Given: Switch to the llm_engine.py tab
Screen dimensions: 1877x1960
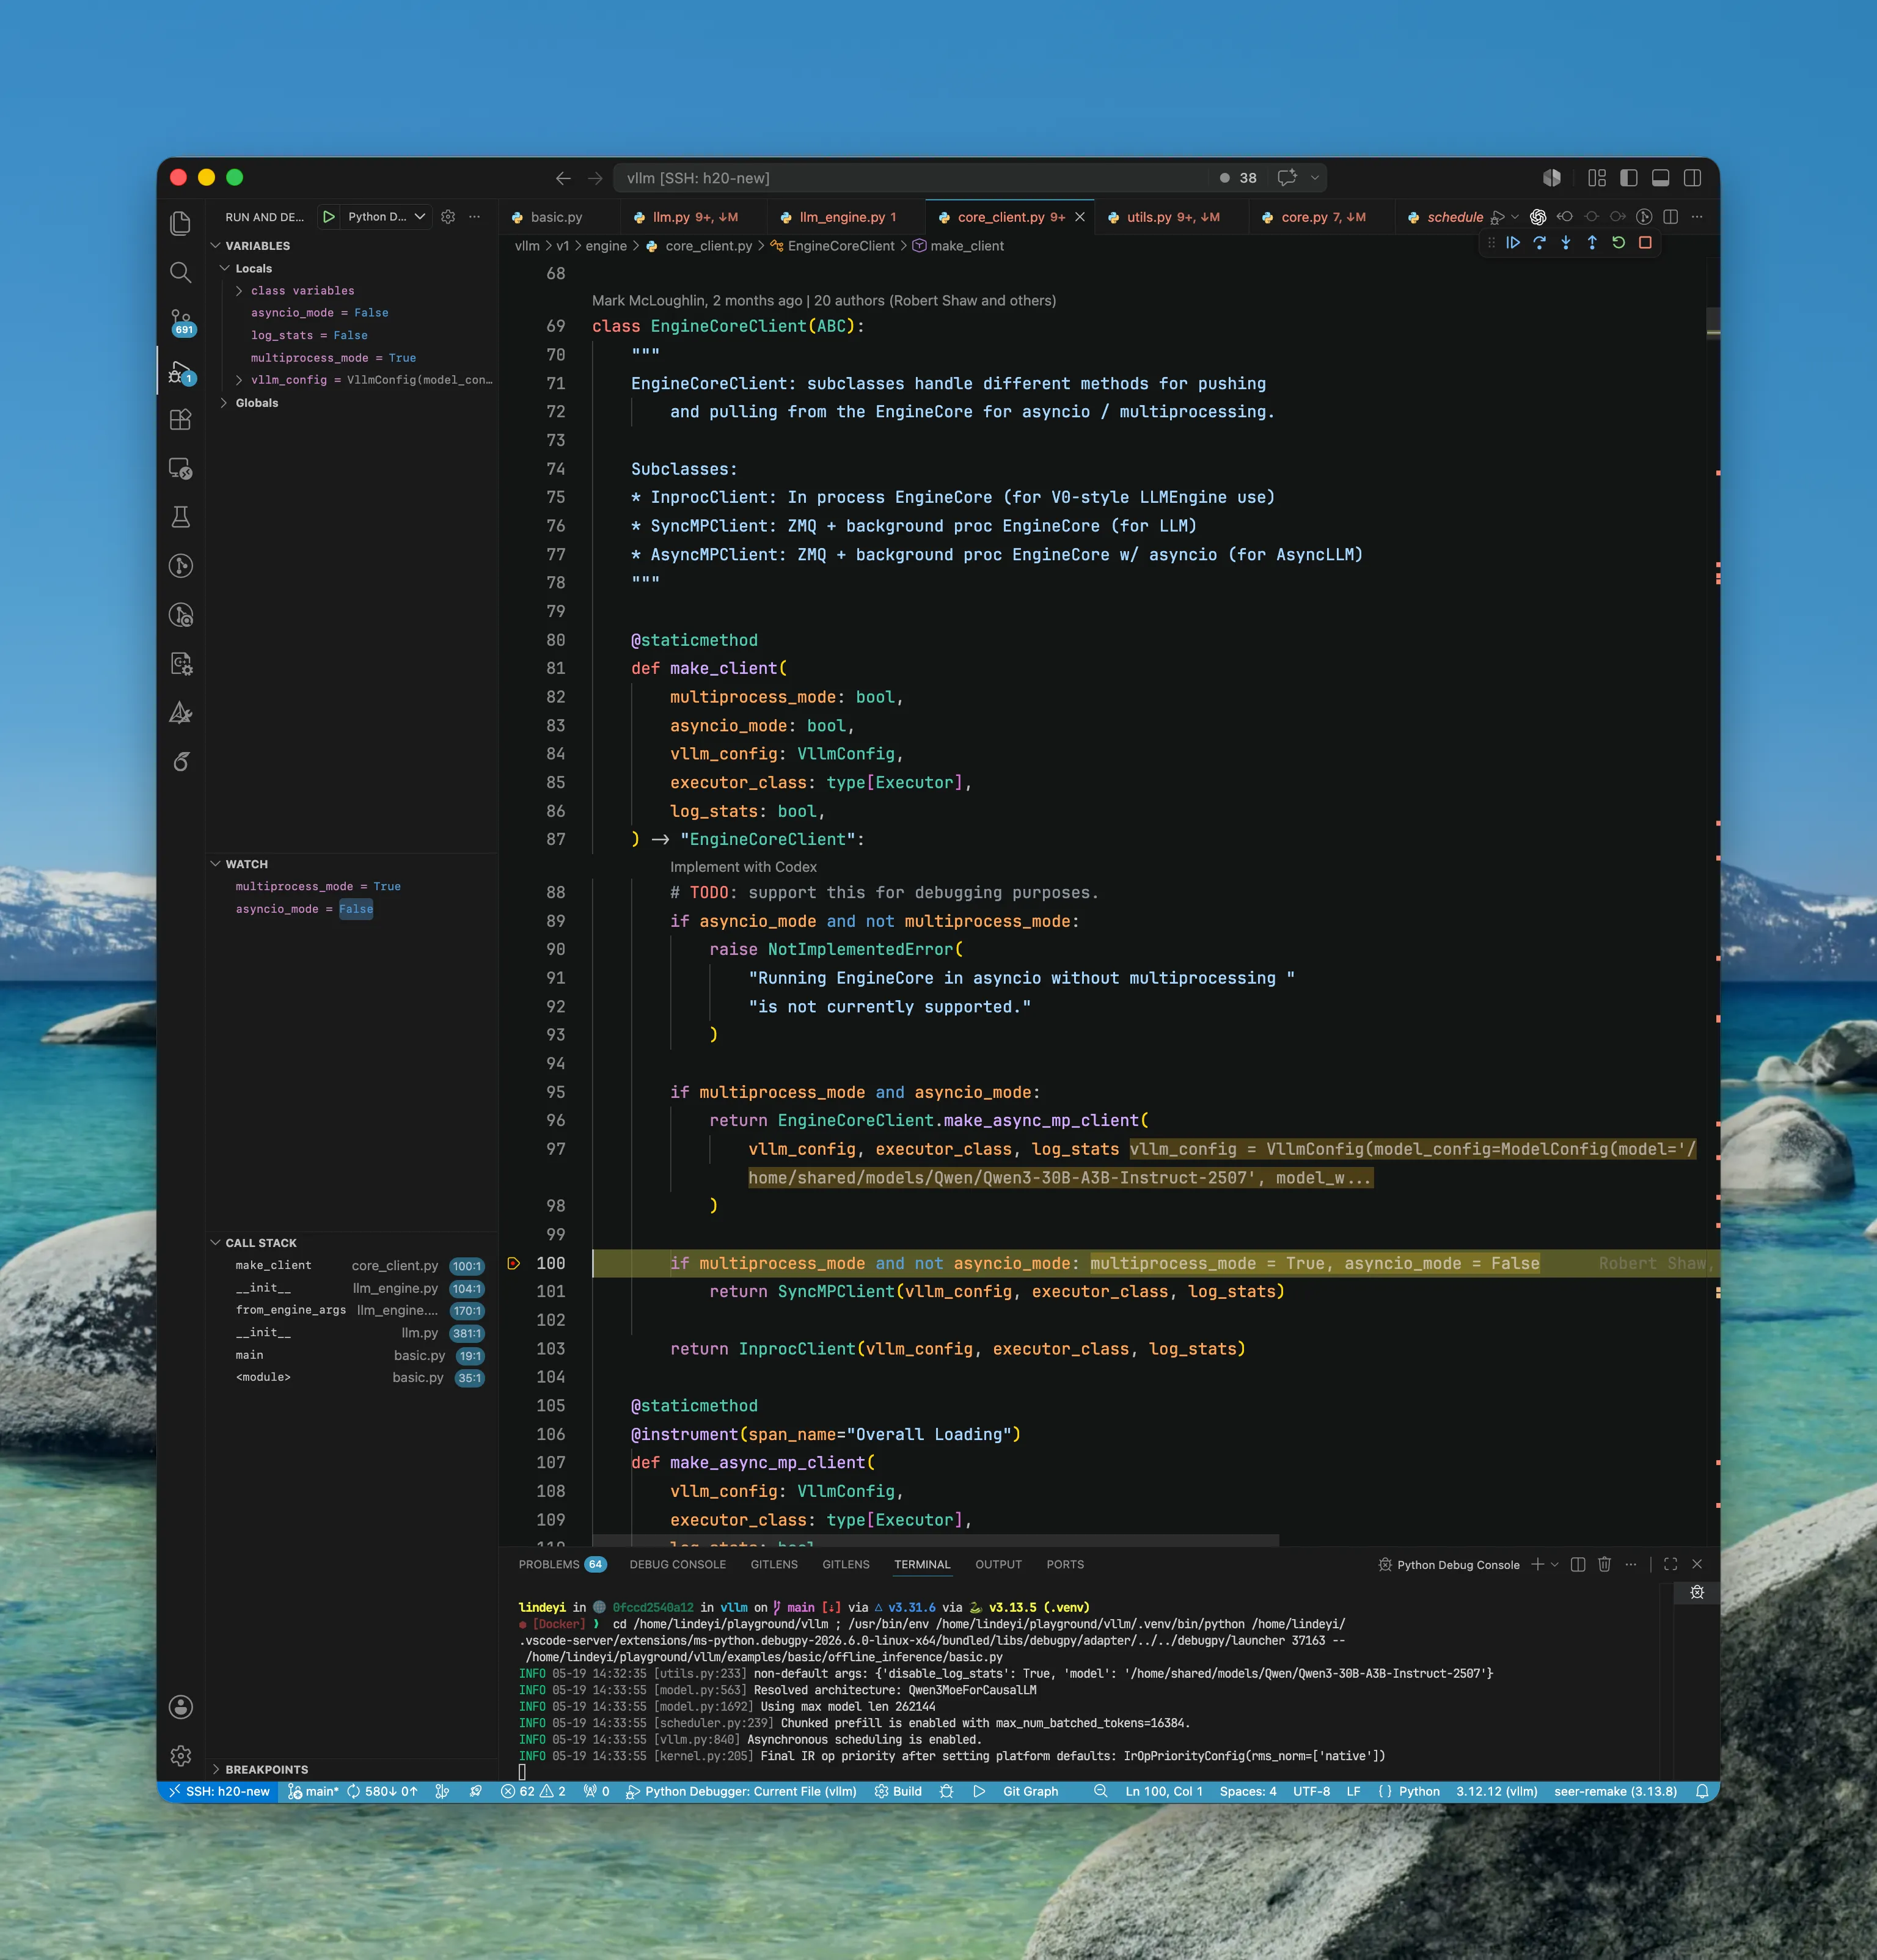Looking at the screenshot, I should click(847, 217).
